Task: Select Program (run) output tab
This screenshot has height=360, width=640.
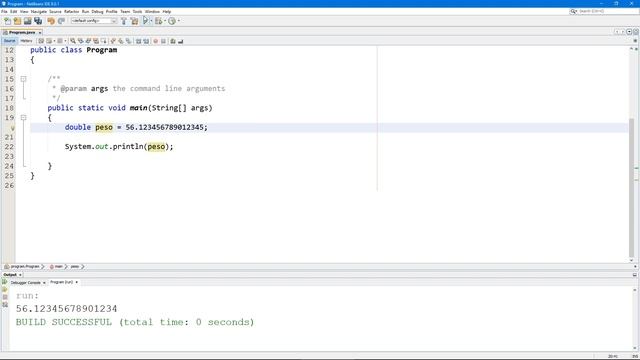Action: tap(61, 282)
